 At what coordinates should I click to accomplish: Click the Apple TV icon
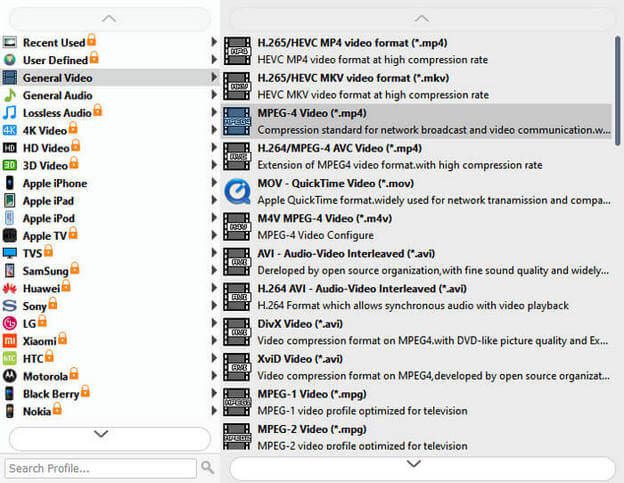point(10,236)
